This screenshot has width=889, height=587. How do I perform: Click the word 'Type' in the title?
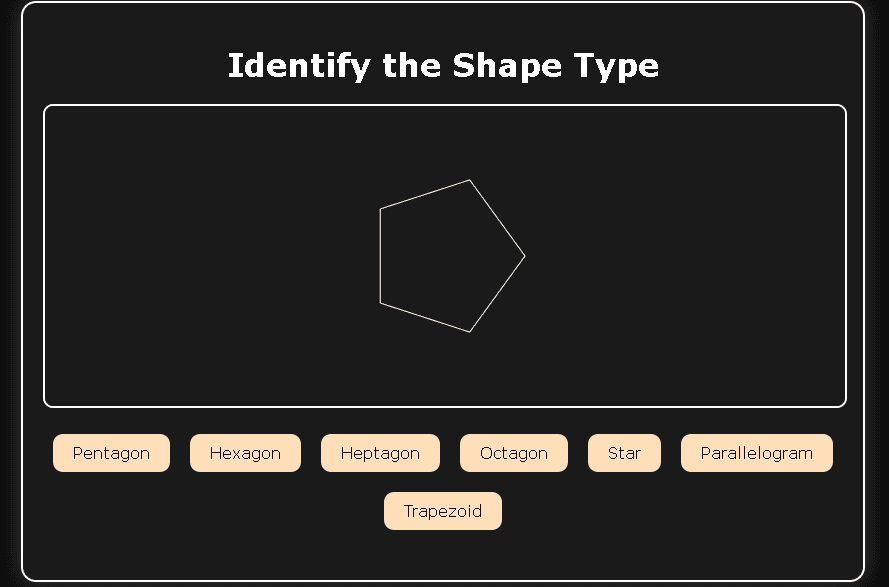616,66
